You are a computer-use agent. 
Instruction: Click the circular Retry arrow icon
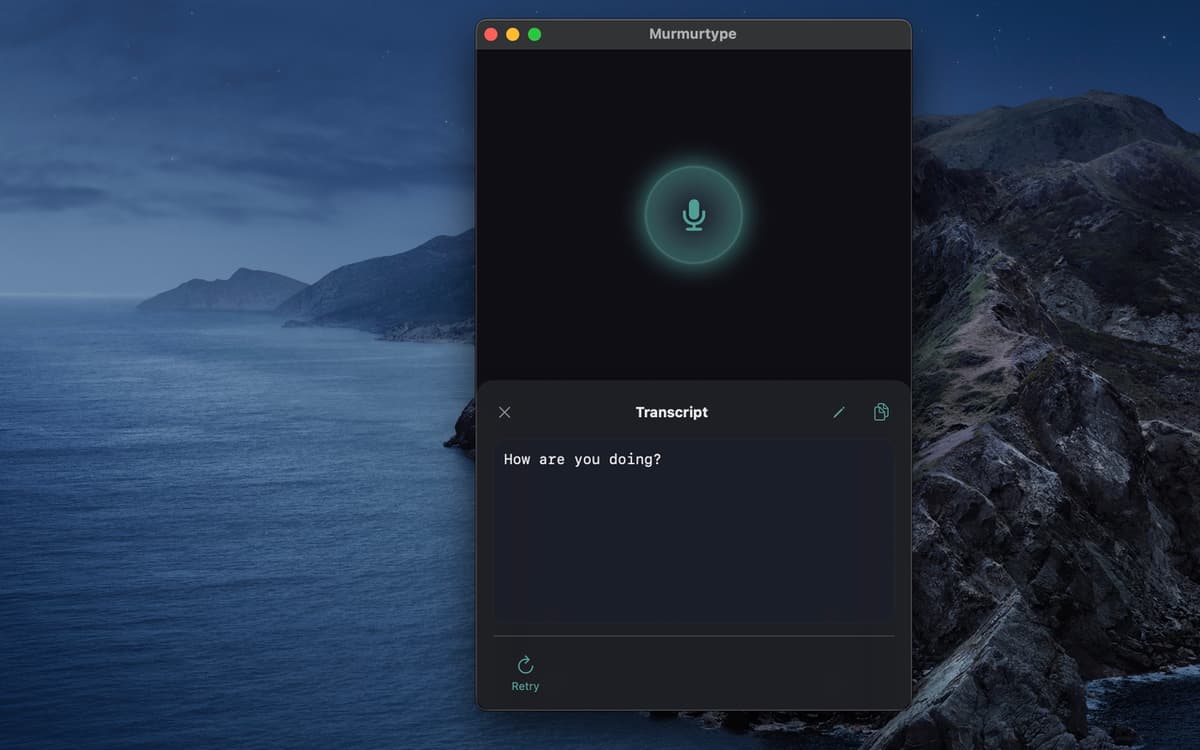pos(525,665)
